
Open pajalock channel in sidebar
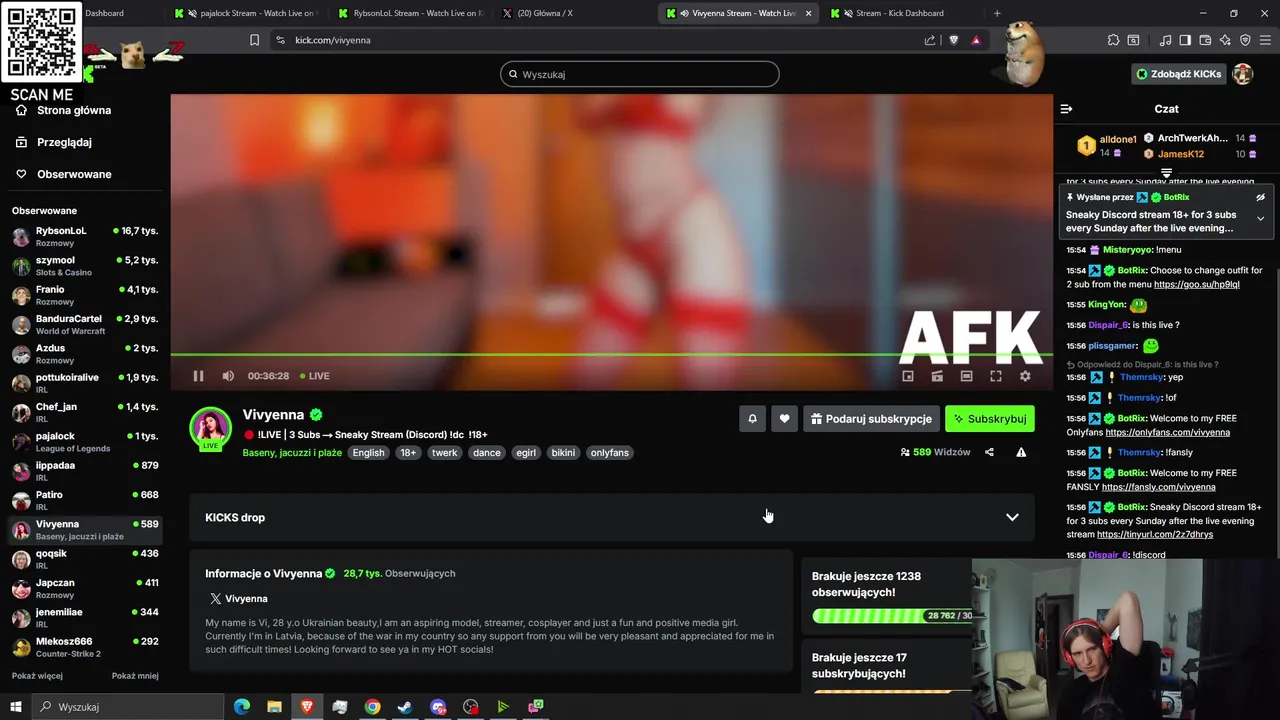tap(85, 442)
